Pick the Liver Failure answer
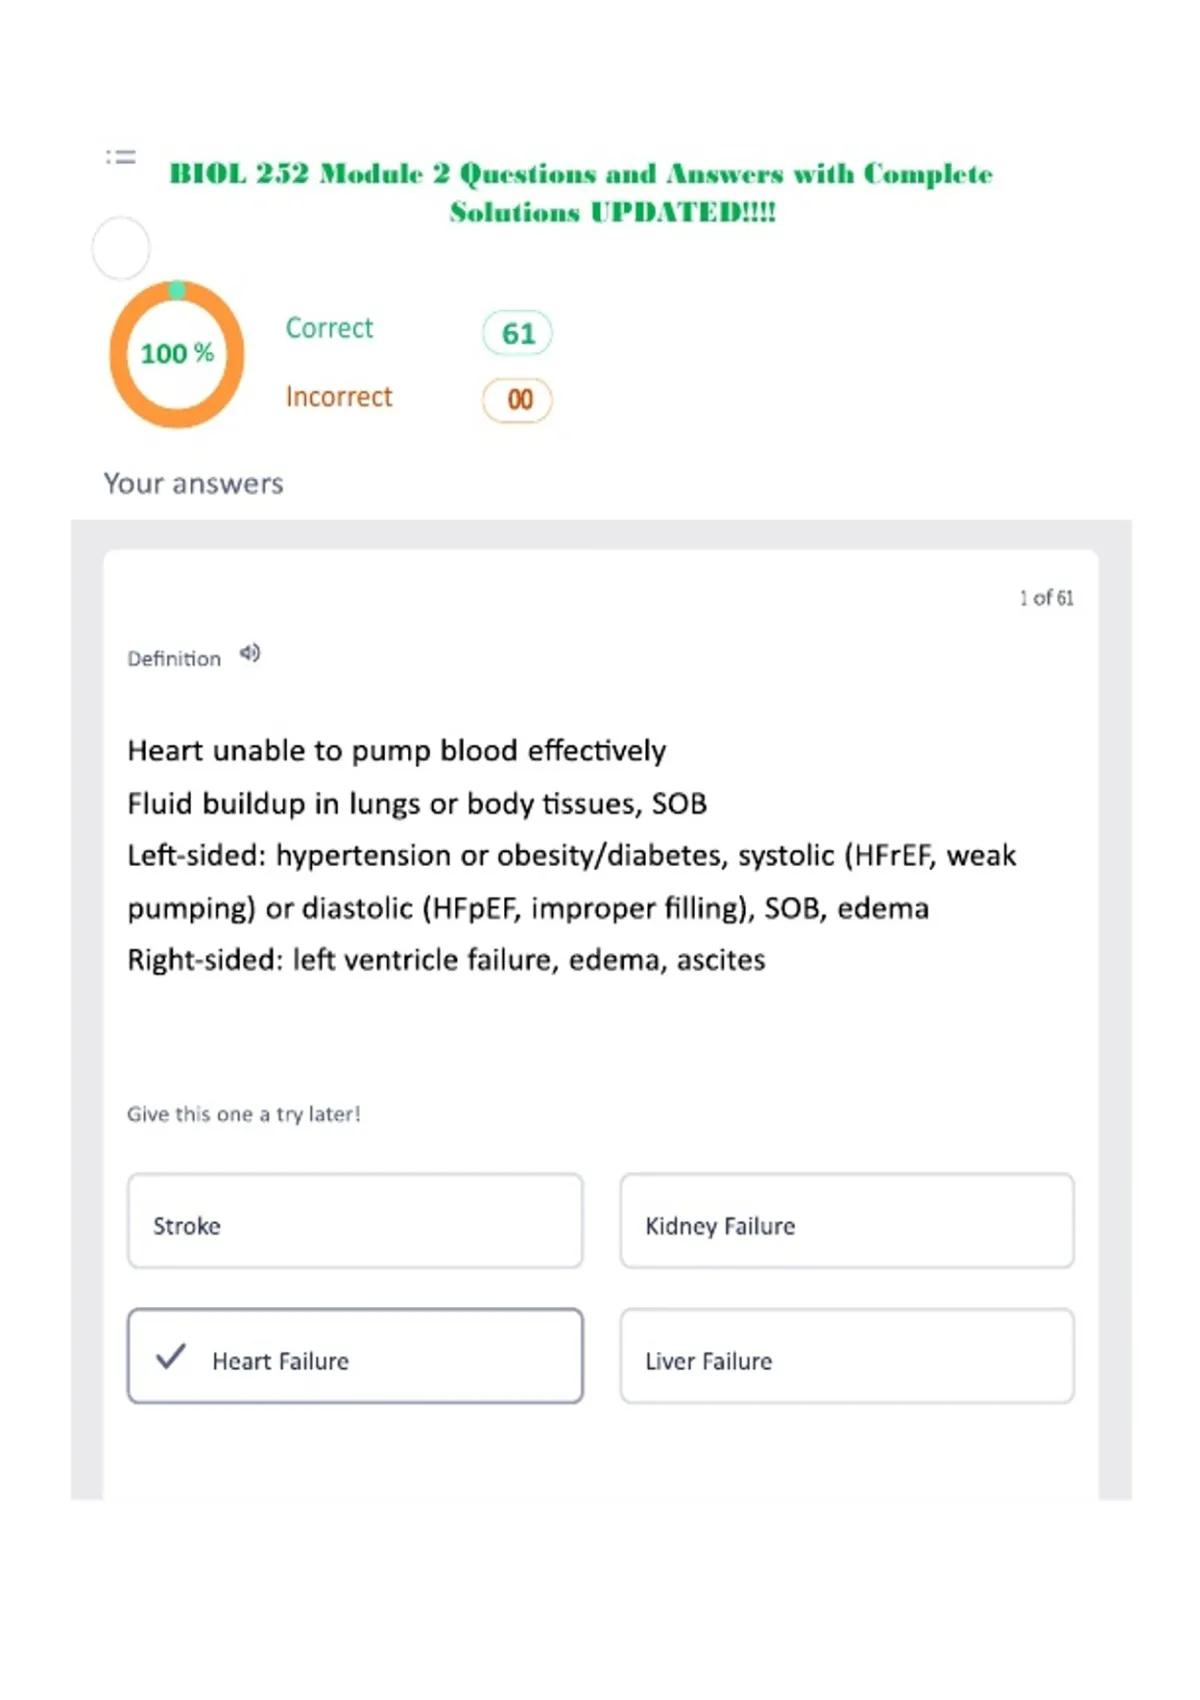Viewport: 1200px width, 1700px height. pos(847,1356)
